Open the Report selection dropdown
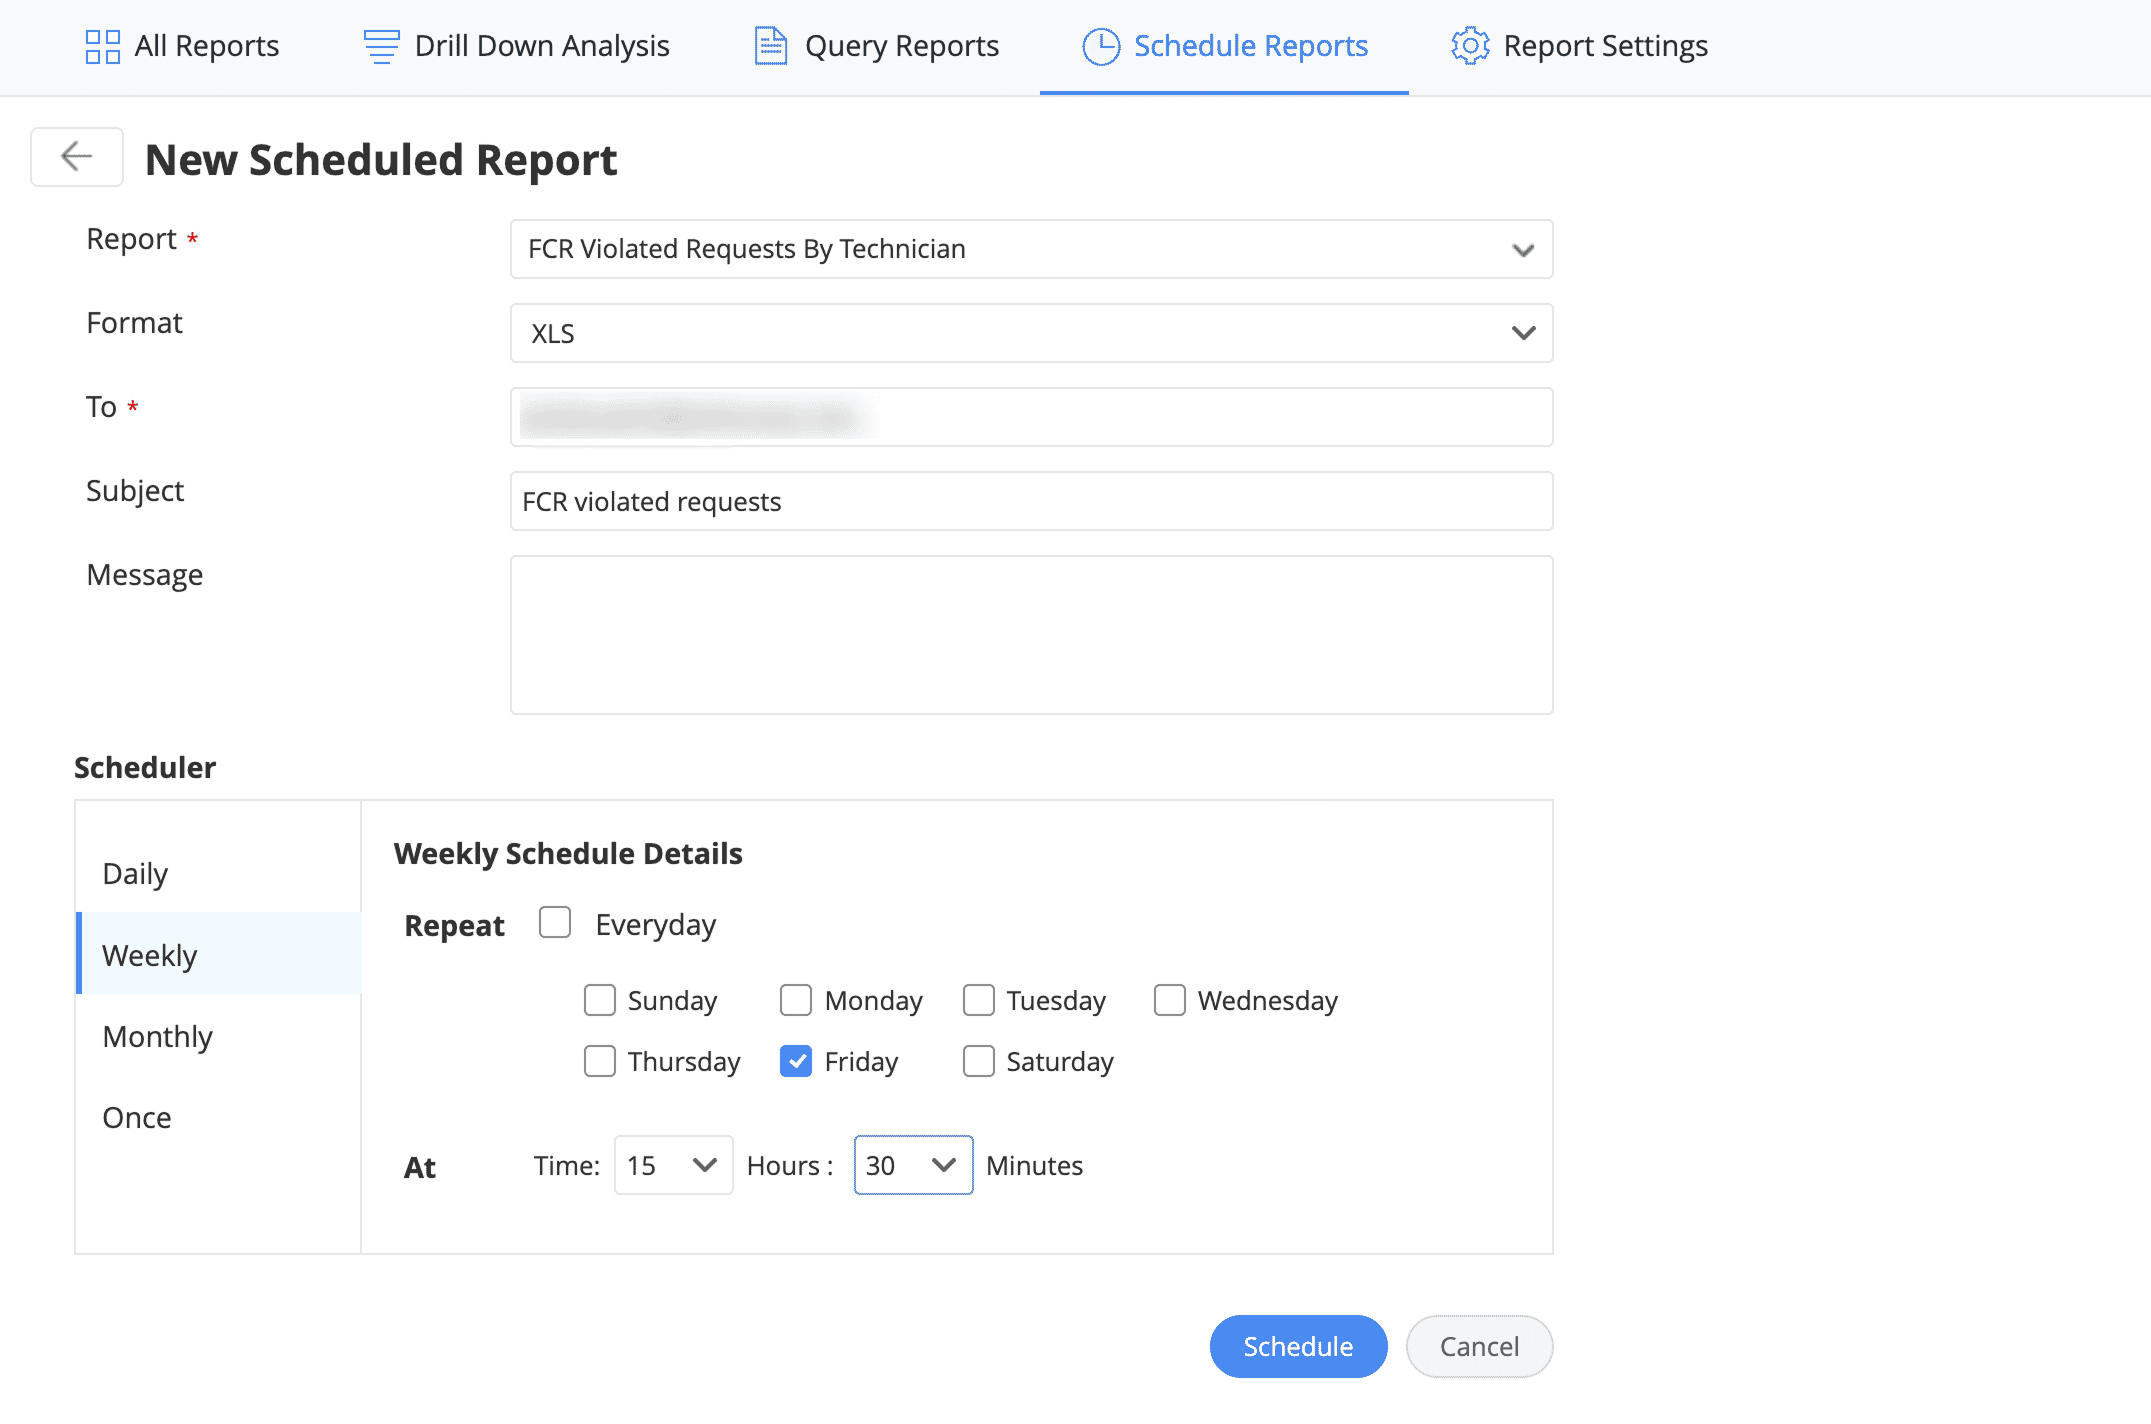Screen dimensions: 2151x1424 (x=1030, y=249)
